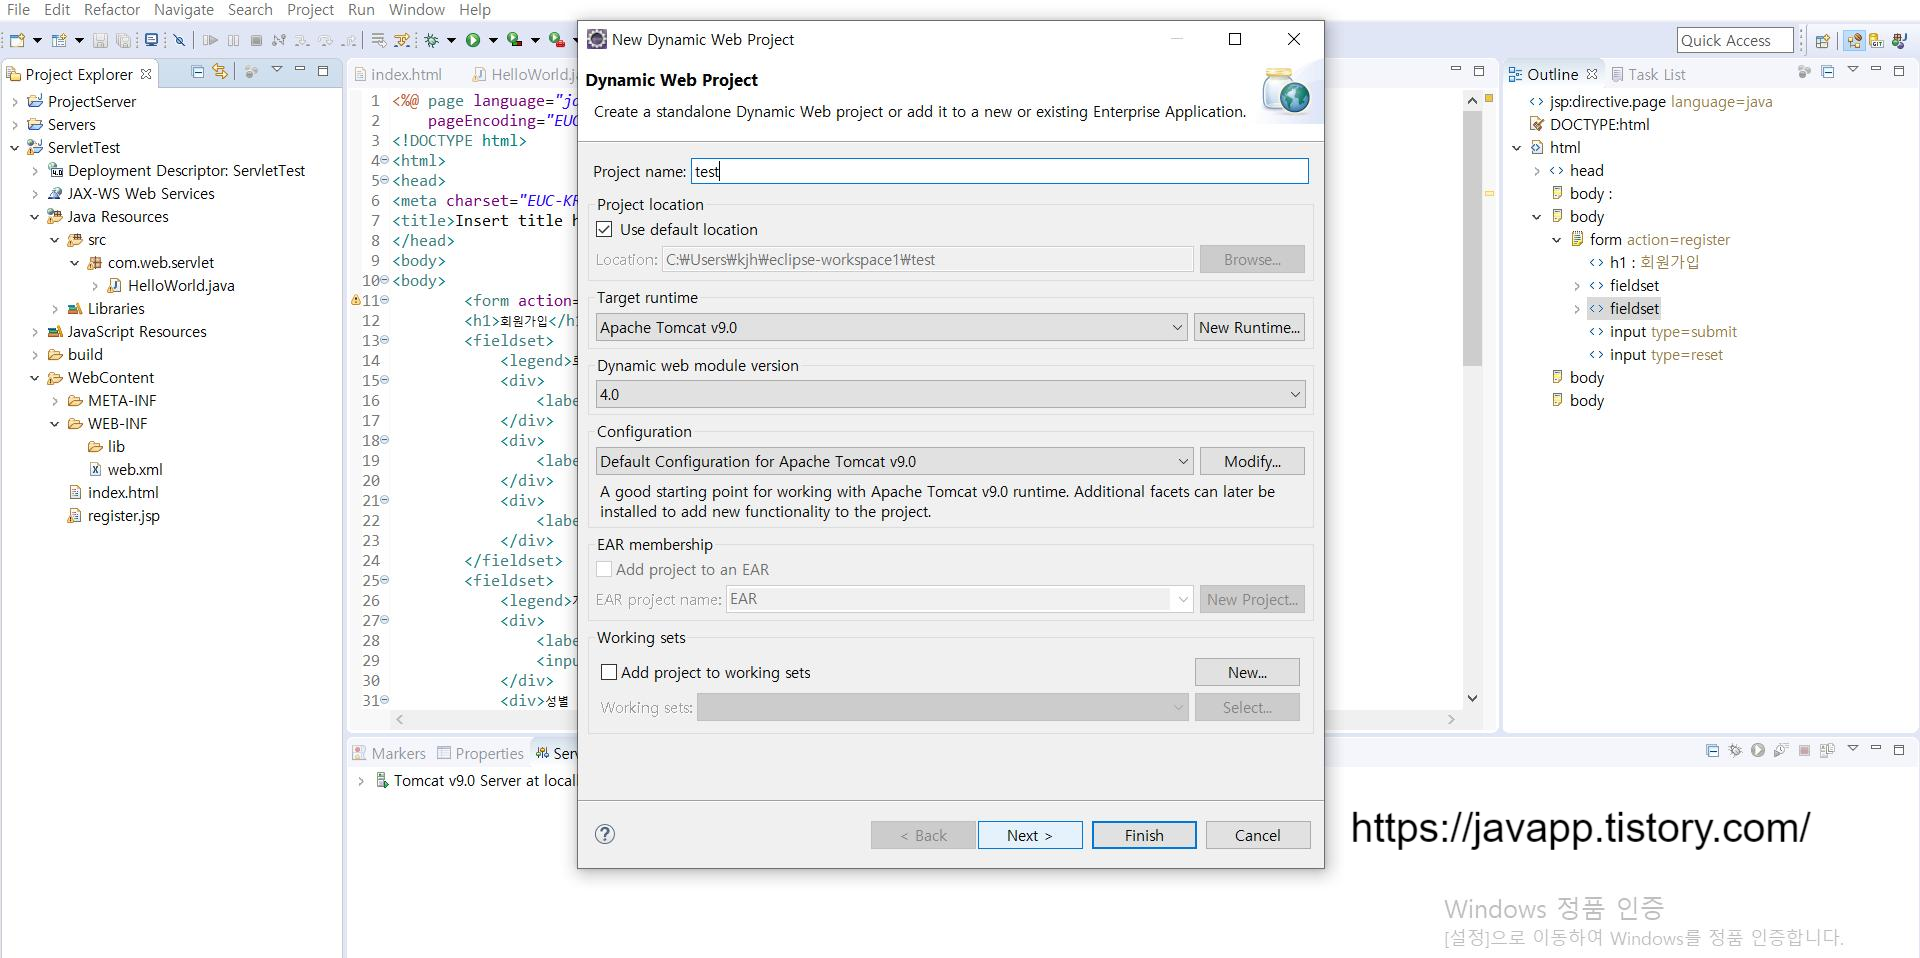Expand Servers node in Project Explorer

(15, 124)
